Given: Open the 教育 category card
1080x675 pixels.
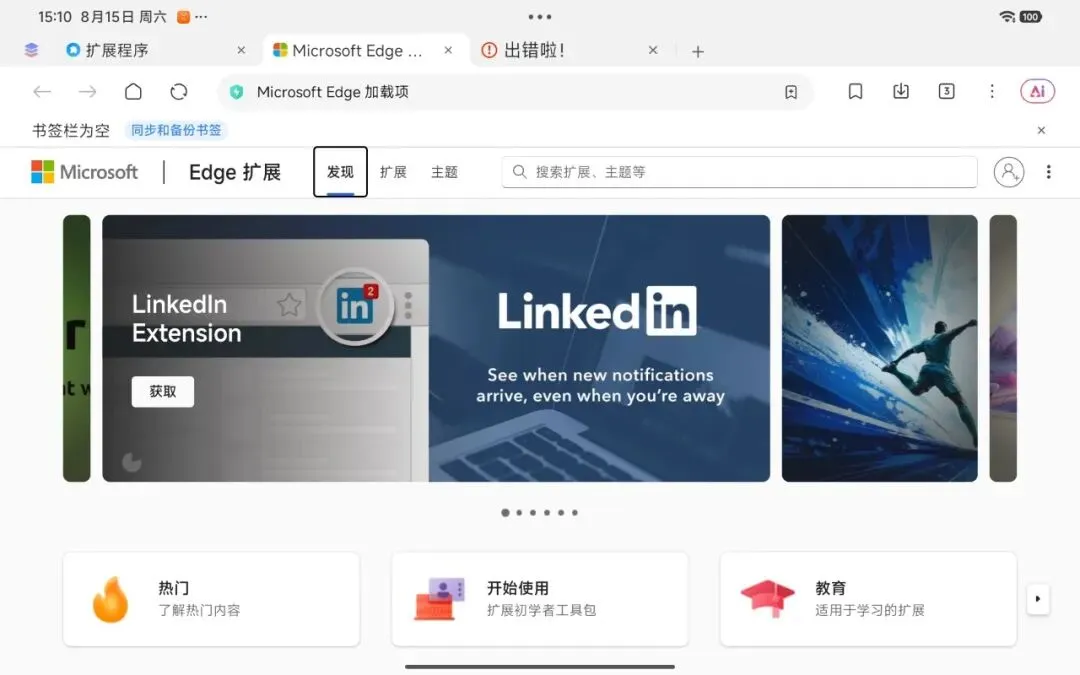Looking at the screenshot, I should click(869, 599).
